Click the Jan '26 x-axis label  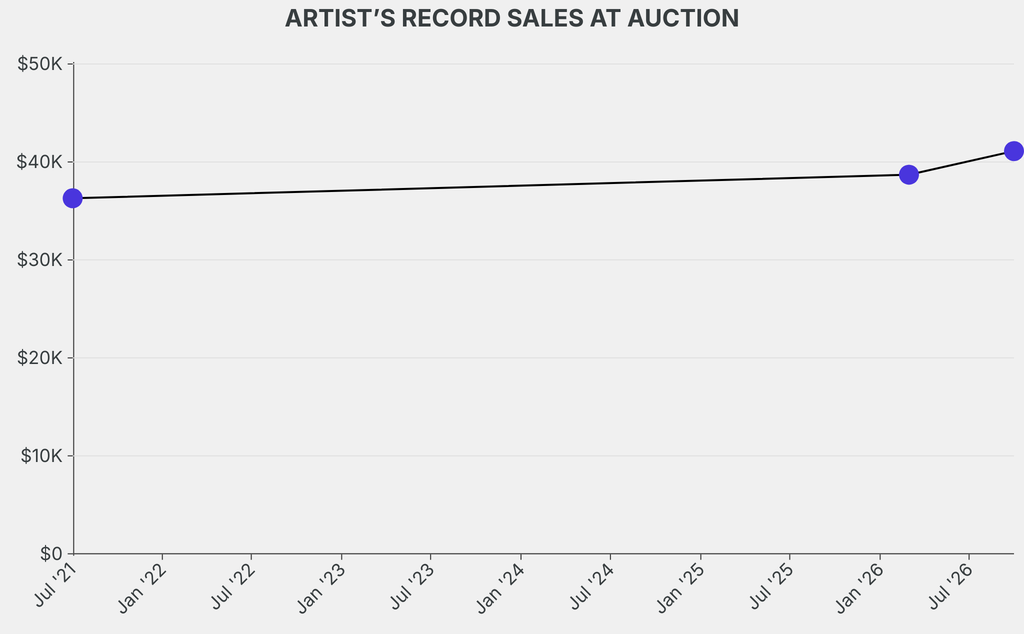[x=859, y=588]
